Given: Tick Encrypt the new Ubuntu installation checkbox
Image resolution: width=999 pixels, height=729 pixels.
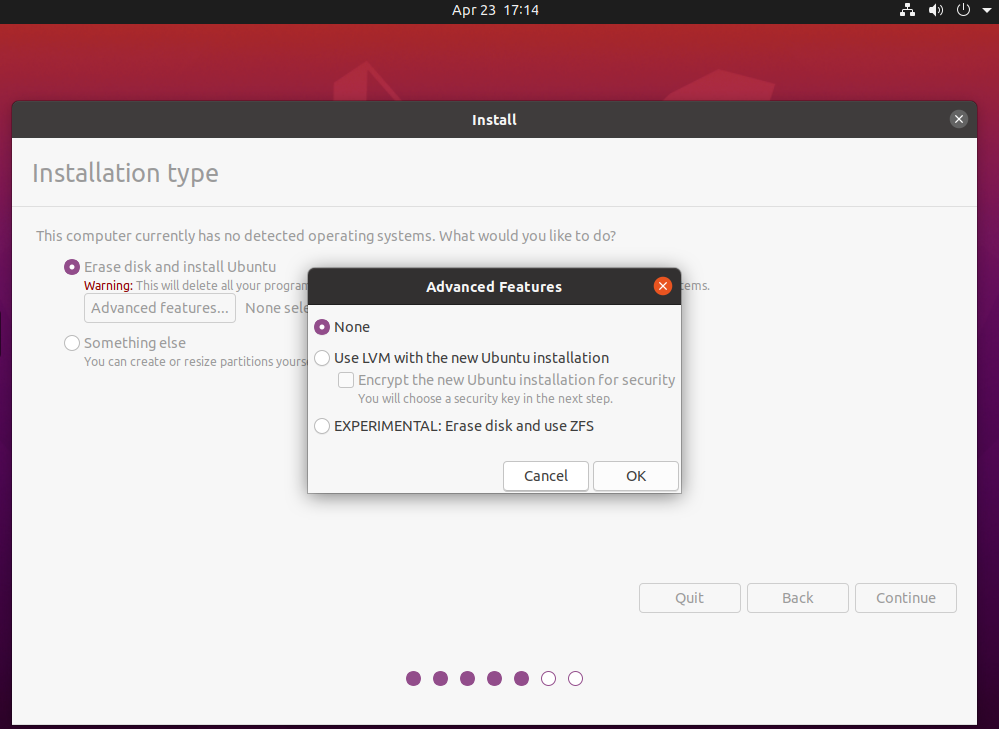Looking at the screenshot, I should click(x=346, y=380).
